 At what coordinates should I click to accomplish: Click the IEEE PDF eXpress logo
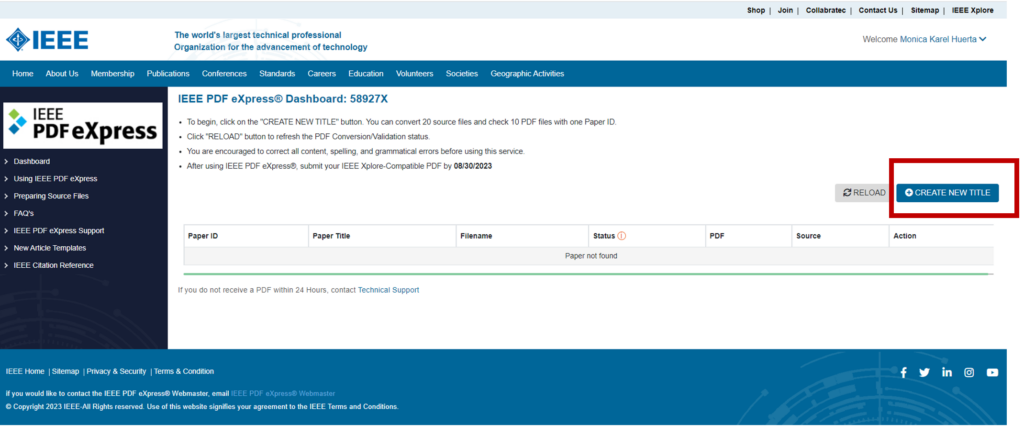(x=83, y=125)
